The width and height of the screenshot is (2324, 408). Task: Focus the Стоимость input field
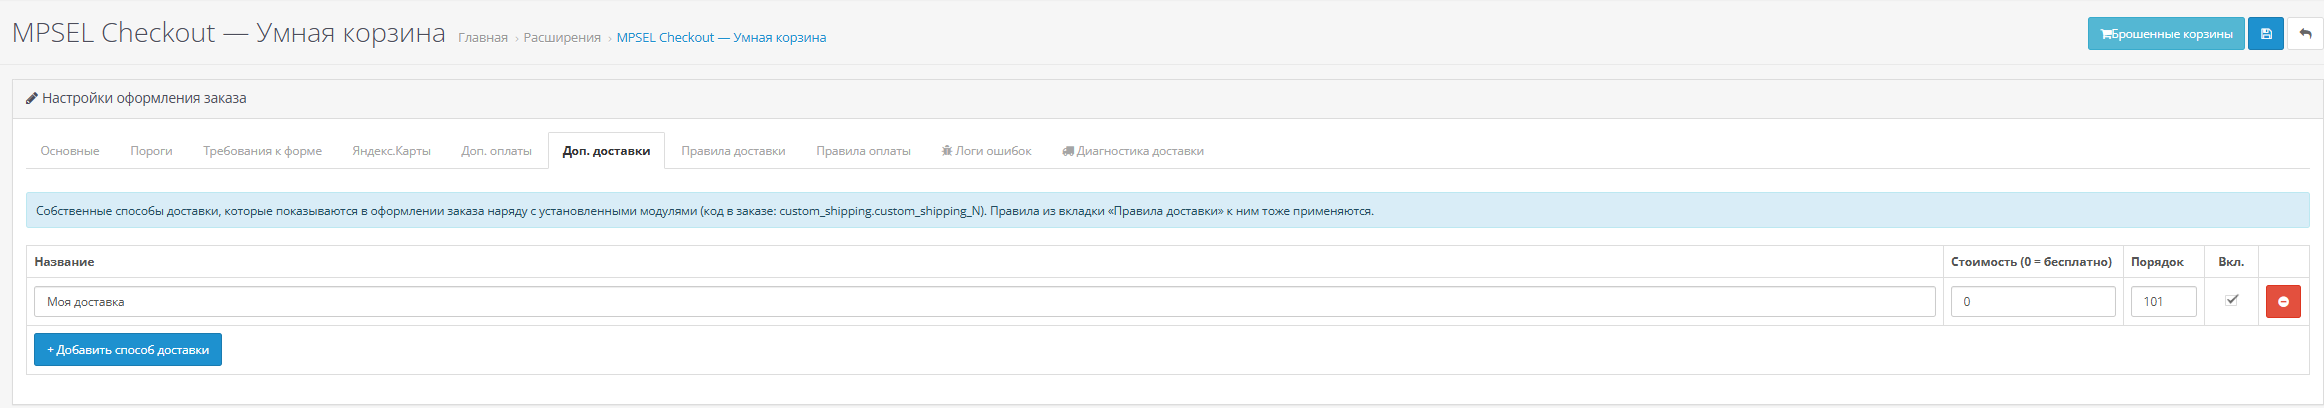pyautogui.click(x=2033, y=302)
